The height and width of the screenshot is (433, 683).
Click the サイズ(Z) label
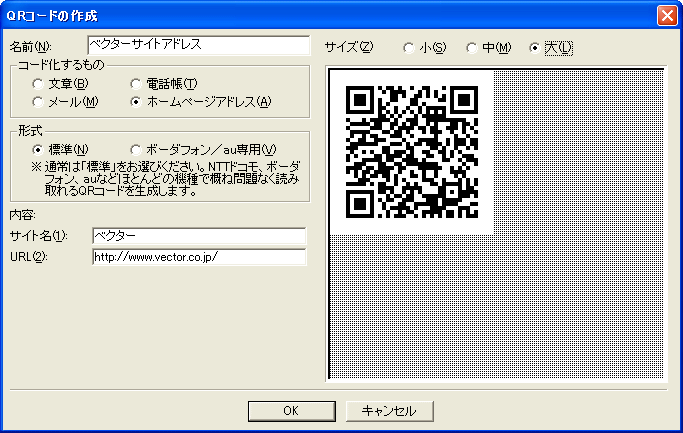349,47
